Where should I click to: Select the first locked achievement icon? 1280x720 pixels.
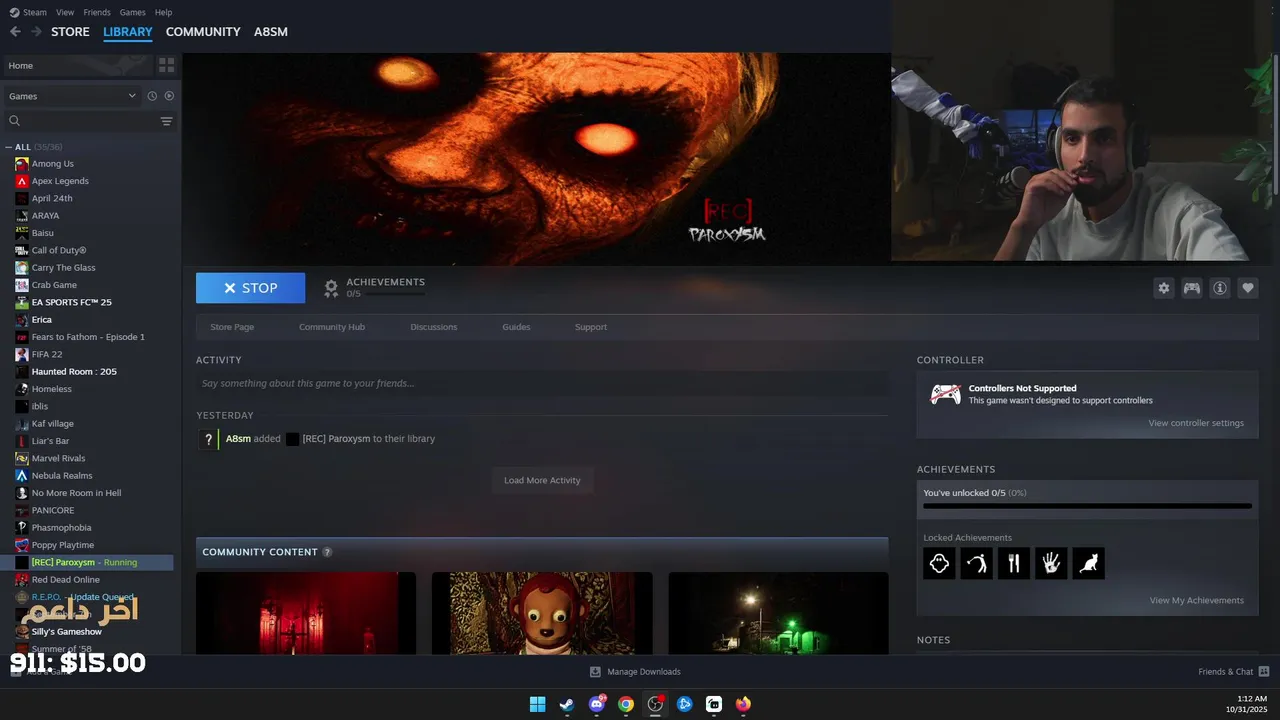coord(939,563)
